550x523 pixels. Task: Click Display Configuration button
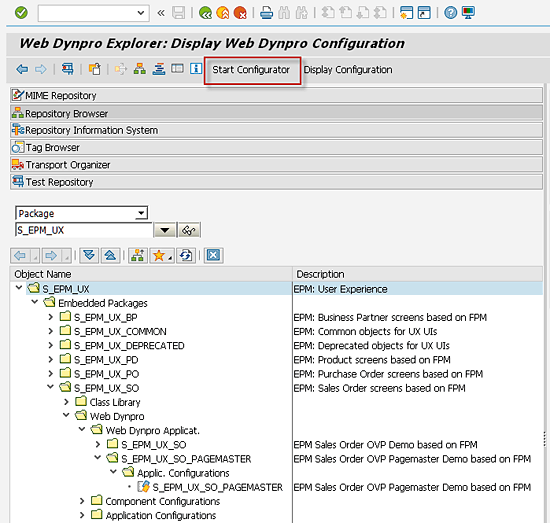348,70
